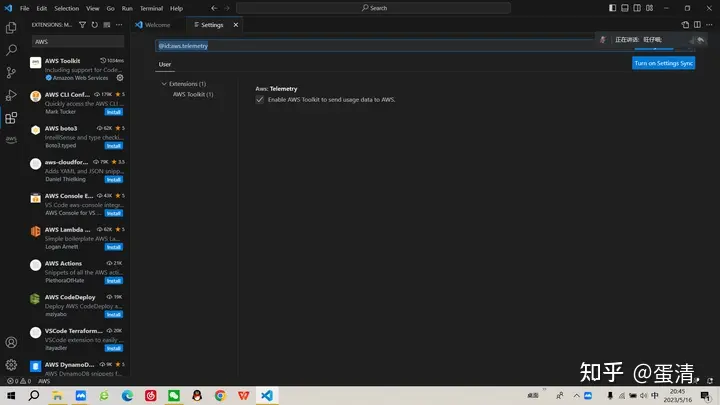
Task: Click the extensions search box with AWS
Action: (78, 42)
